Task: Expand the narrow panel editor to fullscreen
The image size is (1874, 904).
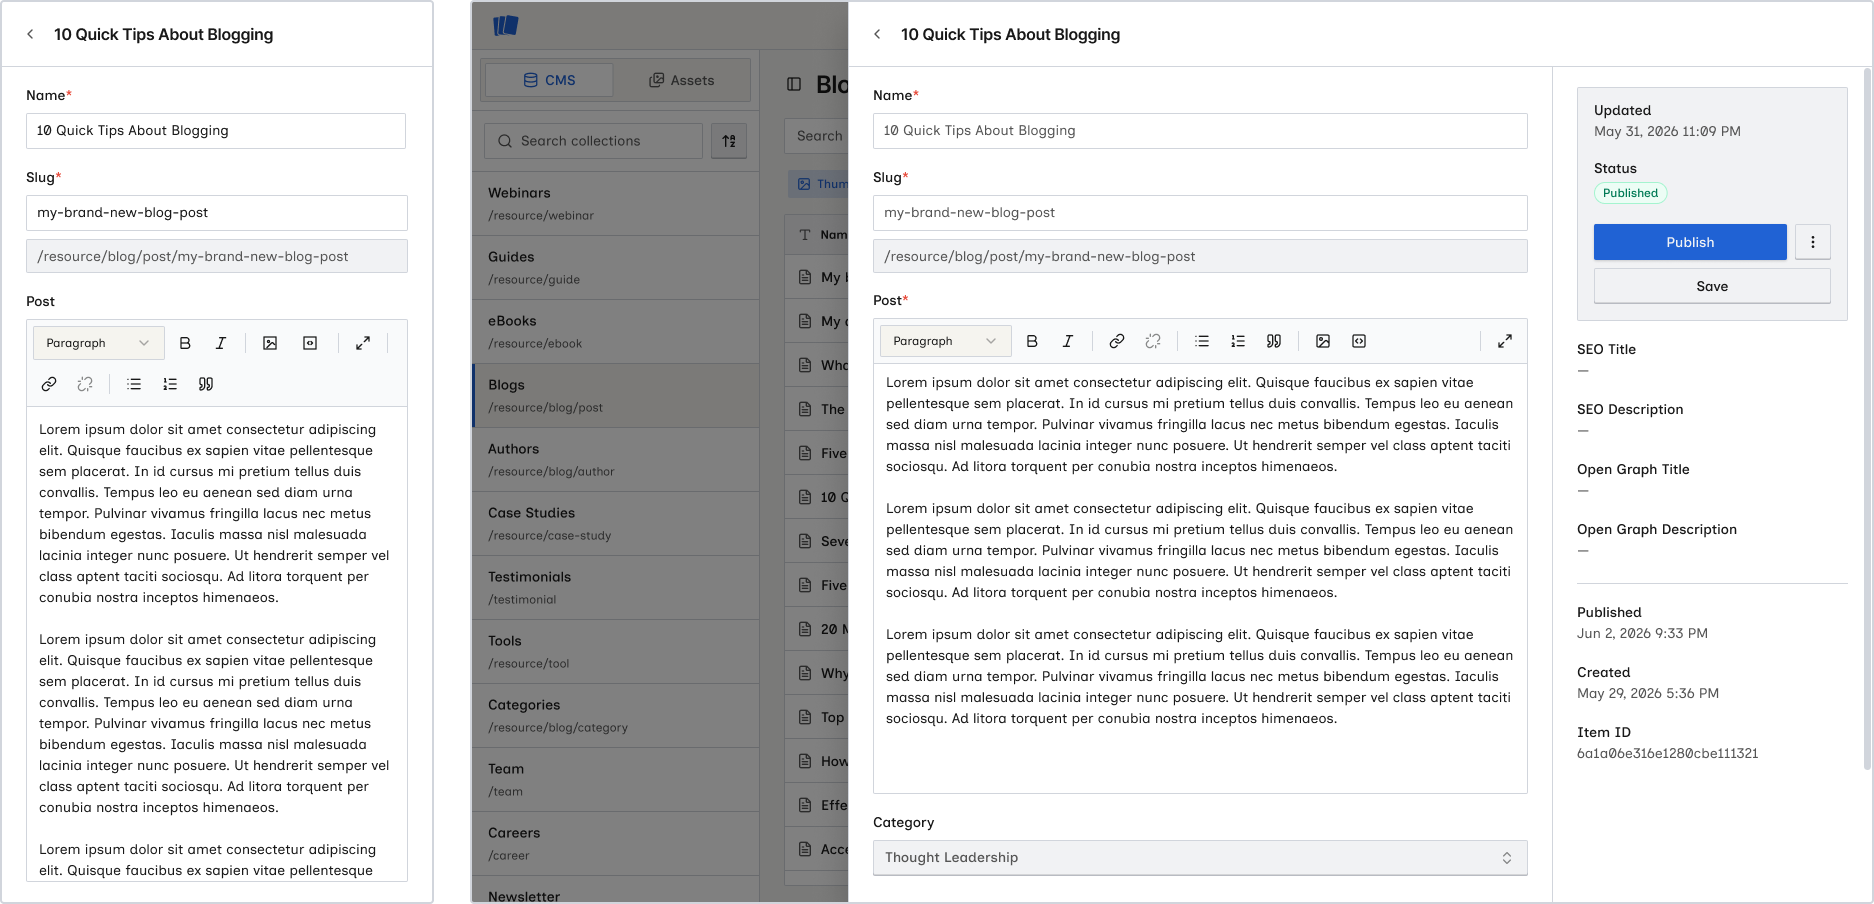Action: pyautogui.click(x=363, y=343)
